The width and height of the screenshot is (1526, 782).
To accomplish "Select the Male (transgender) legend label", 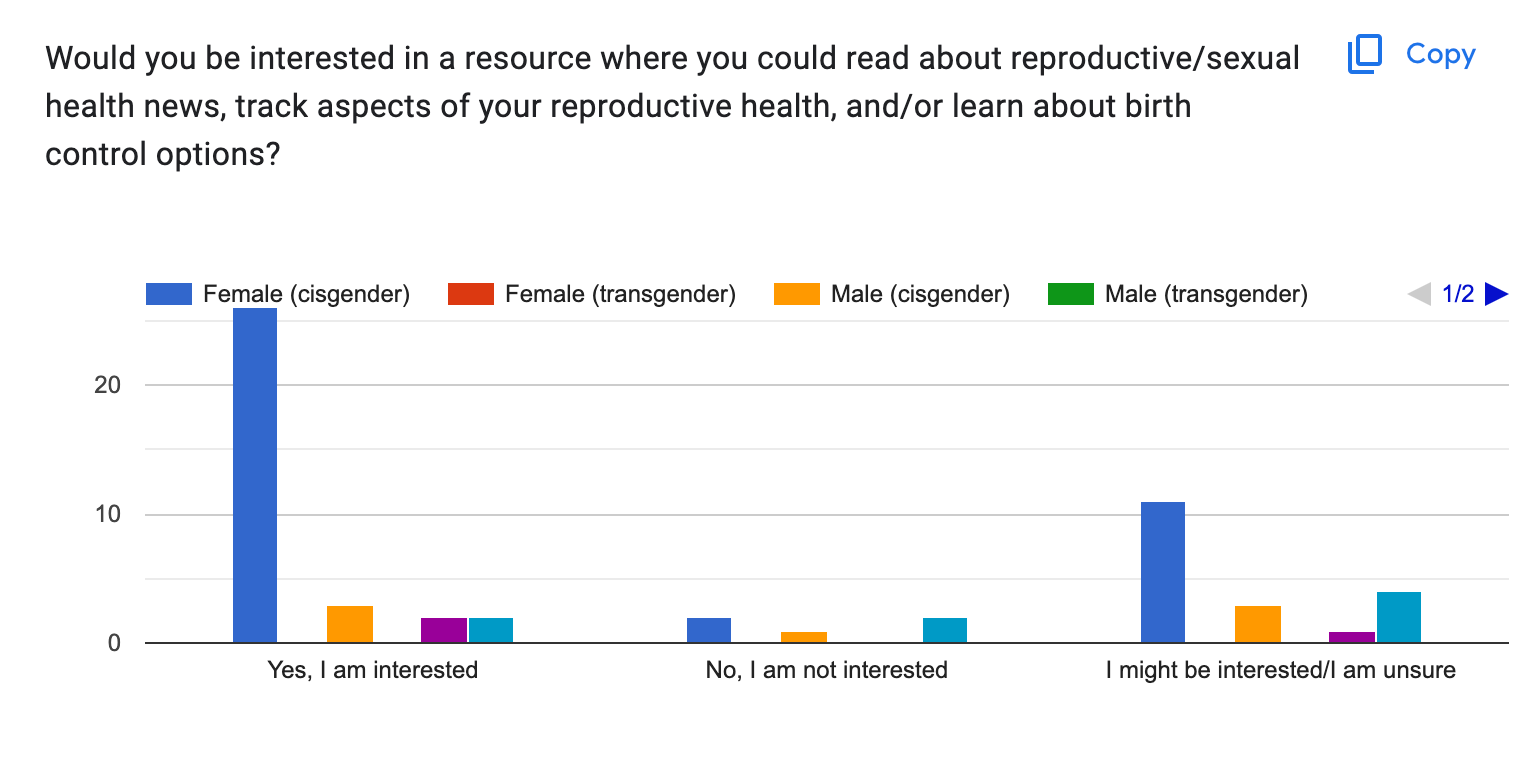I will point(1206,294).
